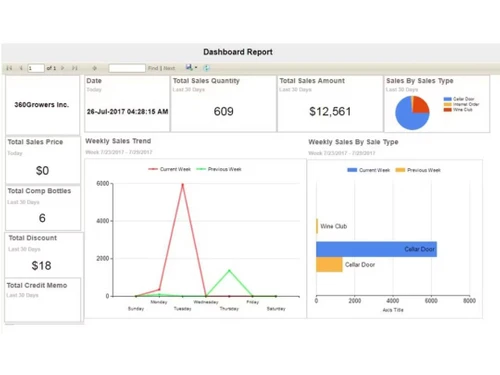Go to previous report page
Viewport: 500px width, 375px height.
[21, 68]
